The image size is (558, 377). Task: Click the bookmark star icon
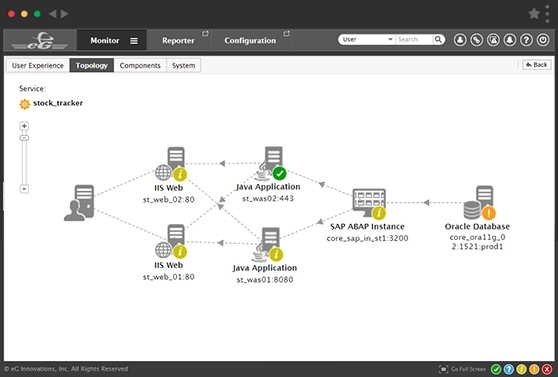(x=534, y=14)
